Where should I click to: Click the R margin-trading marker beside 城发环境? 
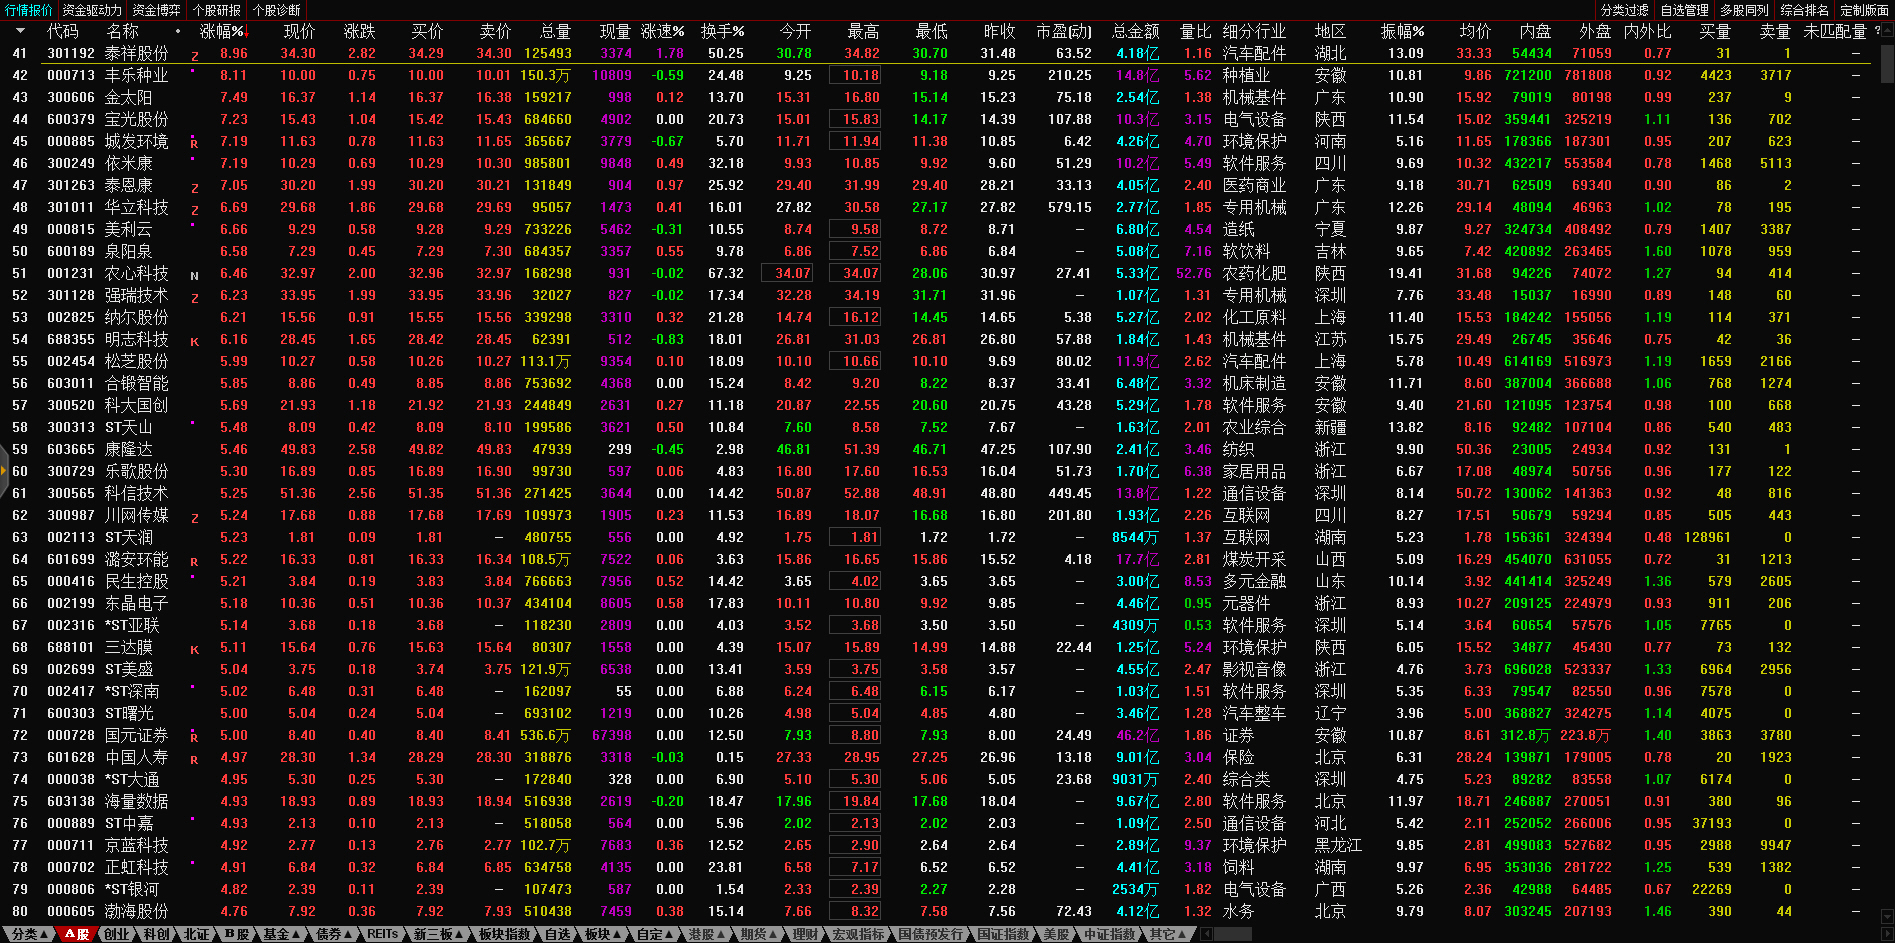(x=194, y=143)
